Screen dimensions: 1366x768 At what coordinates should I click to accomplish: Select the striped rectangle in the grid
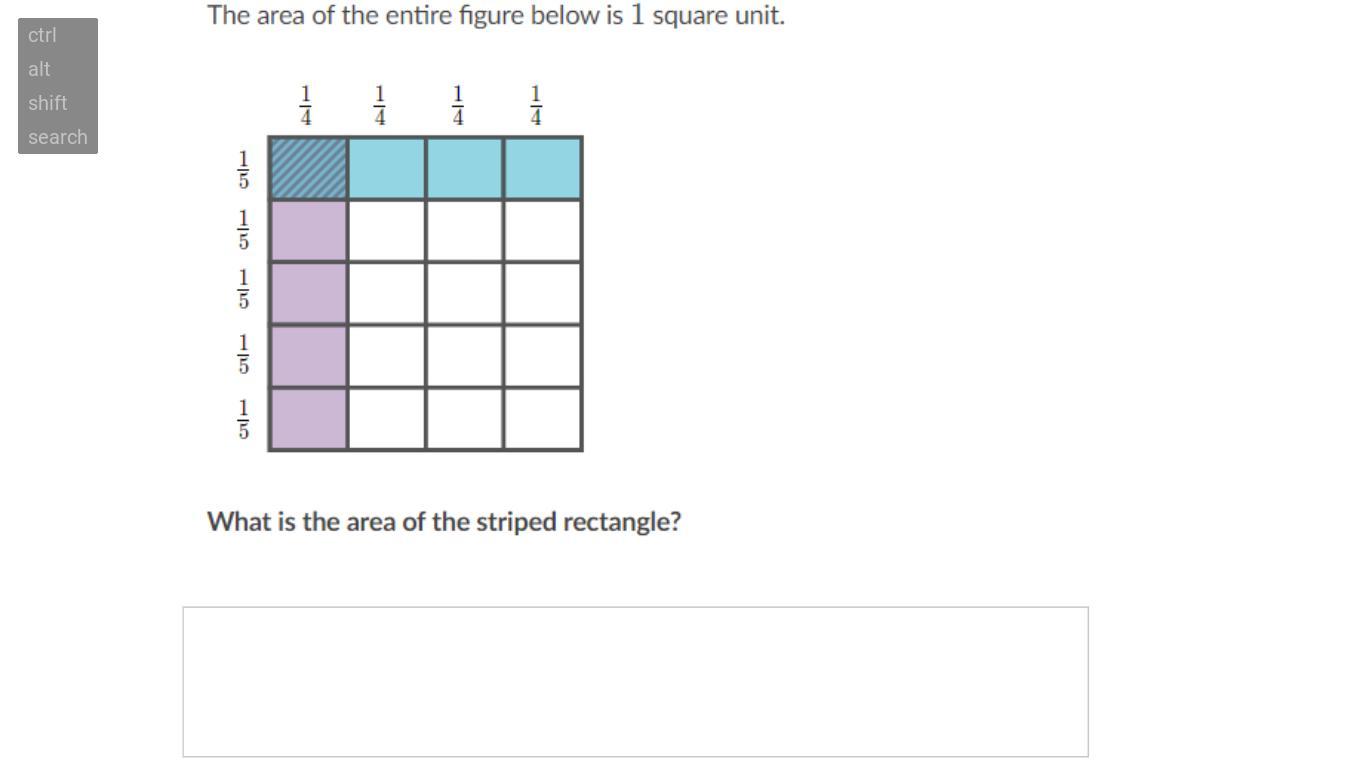[308, 169]
